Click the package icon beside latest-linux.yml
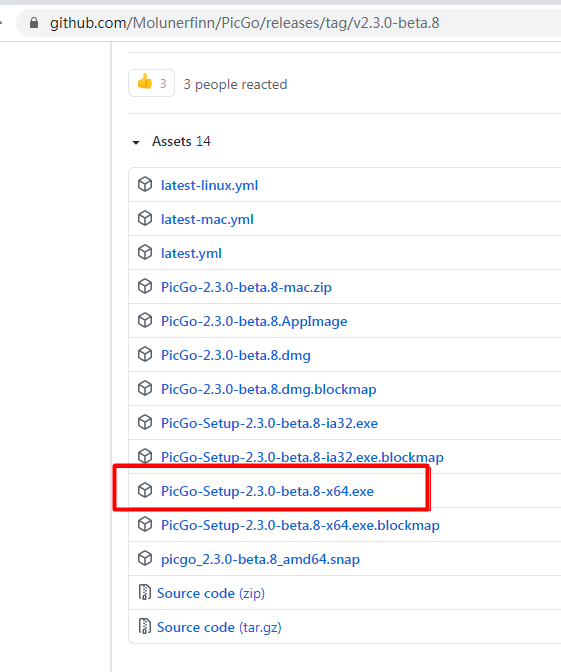The width and height of the screenshot is (561, 672). 145,185
